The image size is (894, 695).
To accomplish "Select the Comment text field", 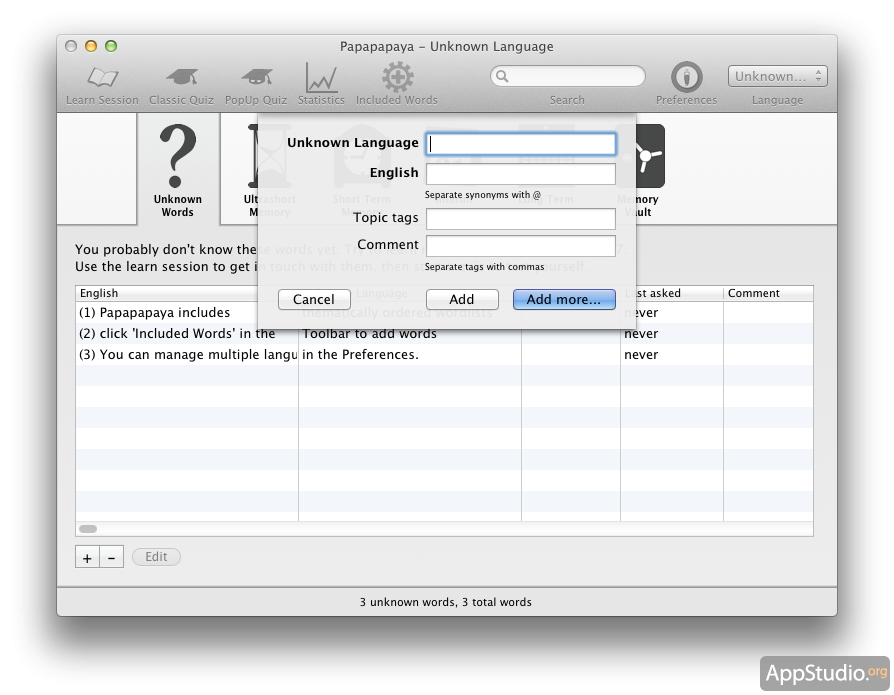I will (x=521, y=246).
